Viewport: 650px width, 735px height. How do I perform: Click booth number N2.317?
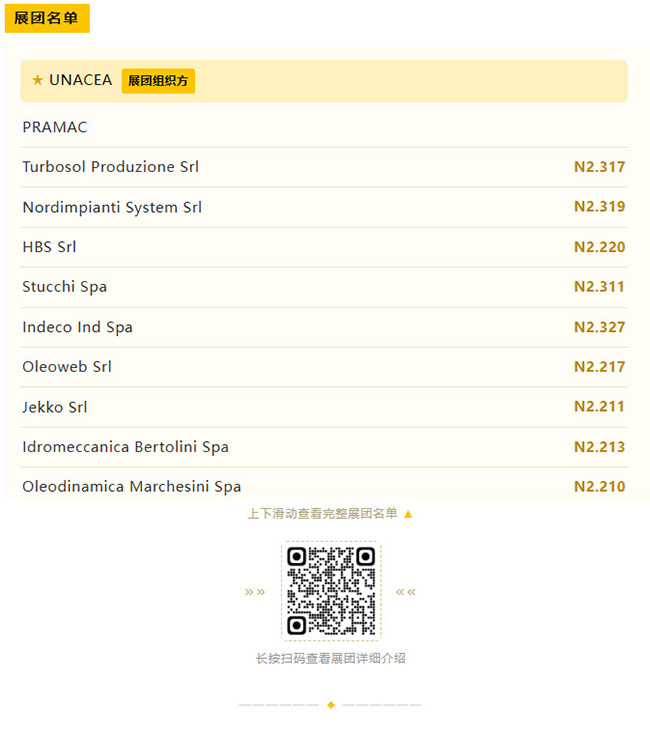click(x=599, y=167)
